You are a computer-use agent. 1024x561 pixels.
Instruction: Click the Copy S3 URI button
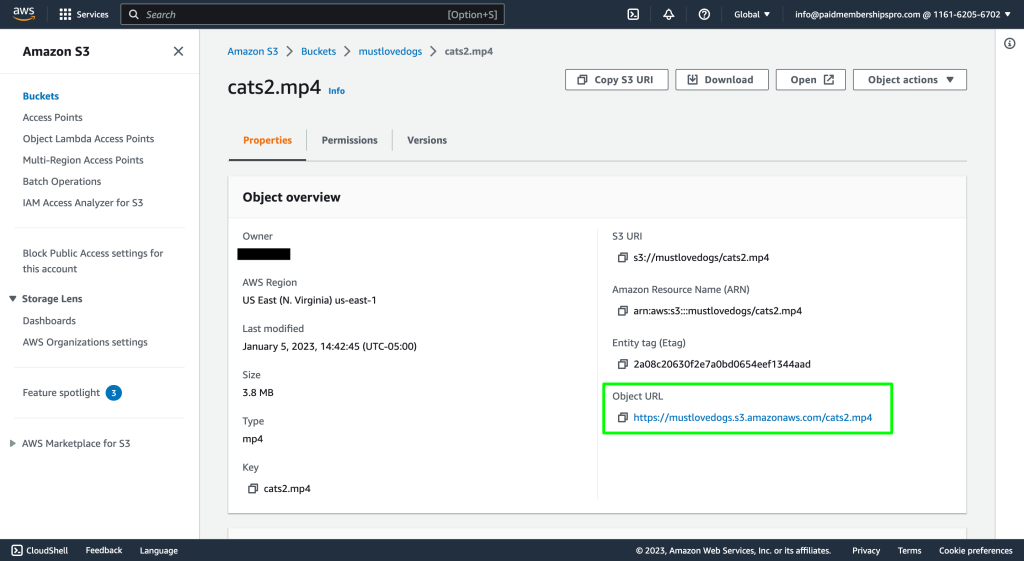pos(616,80)
